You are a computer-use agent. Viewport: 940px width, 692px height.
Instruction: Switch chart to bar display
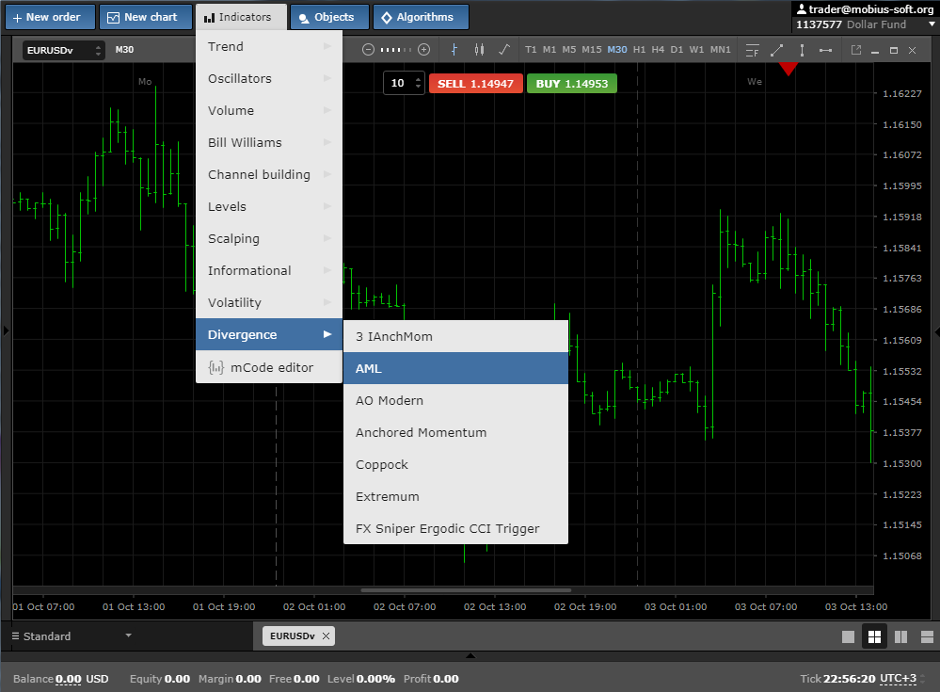454,50
